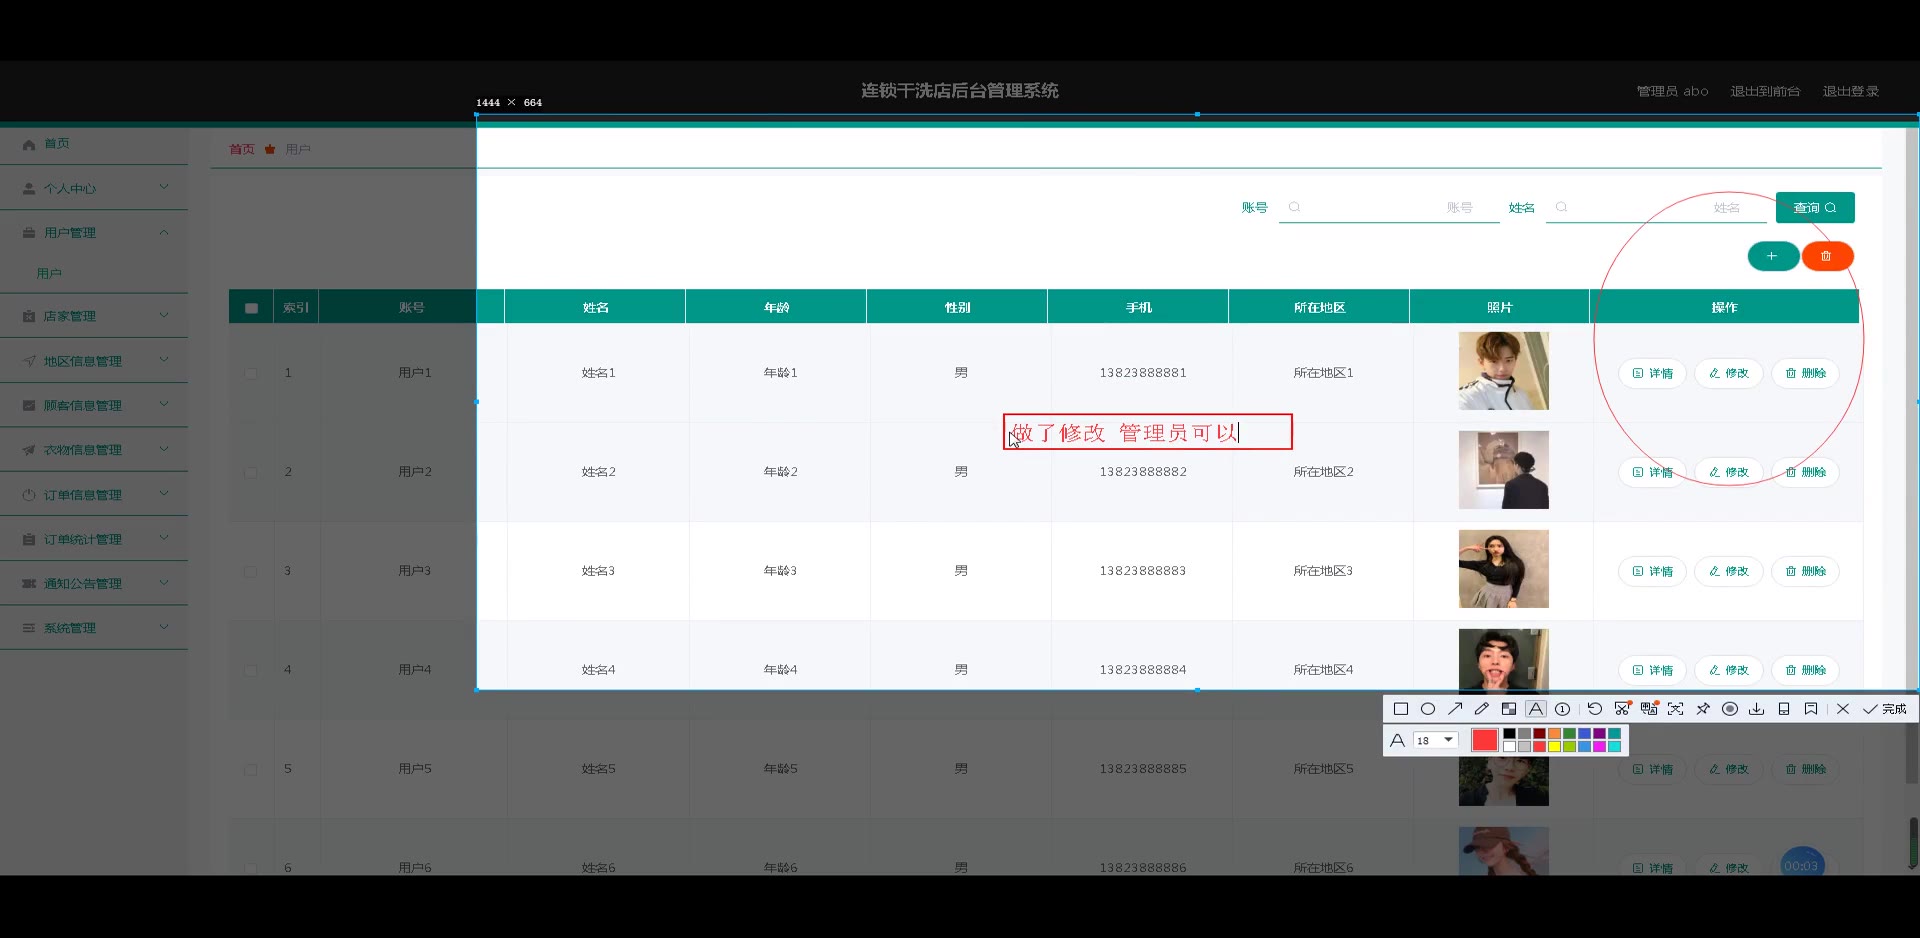This screenshot has height=938, width=1920.
Task: Translate the captured screenshot text
Action: coord(1649,709)
